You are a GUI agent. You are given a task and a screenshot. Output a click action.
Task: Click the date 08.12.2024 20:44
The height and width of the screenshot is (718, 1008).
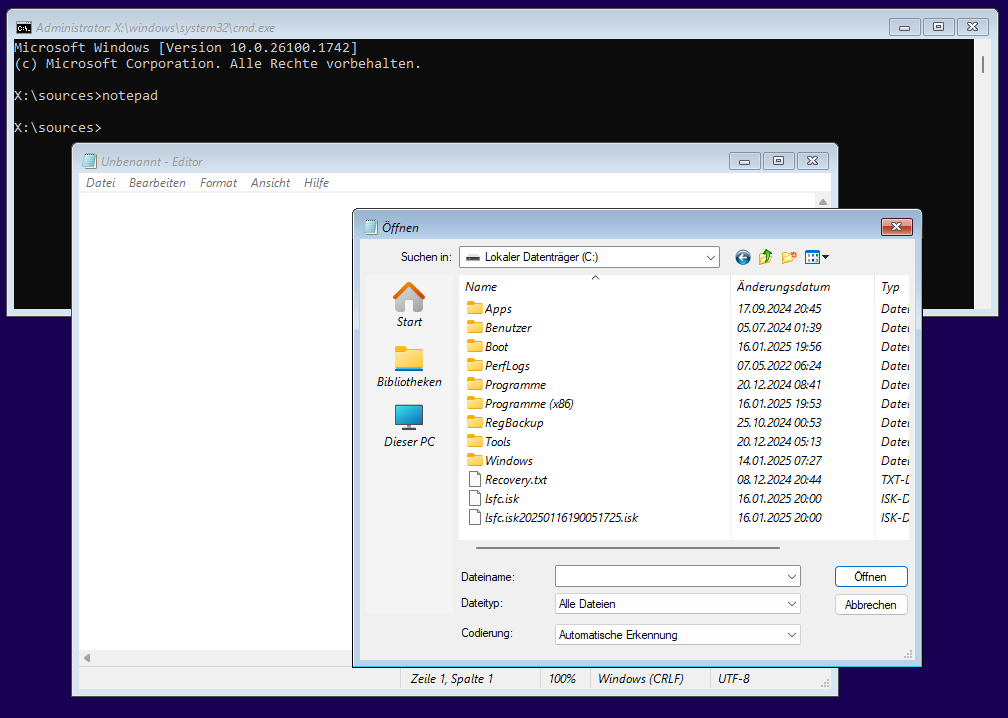pos(779,480)
